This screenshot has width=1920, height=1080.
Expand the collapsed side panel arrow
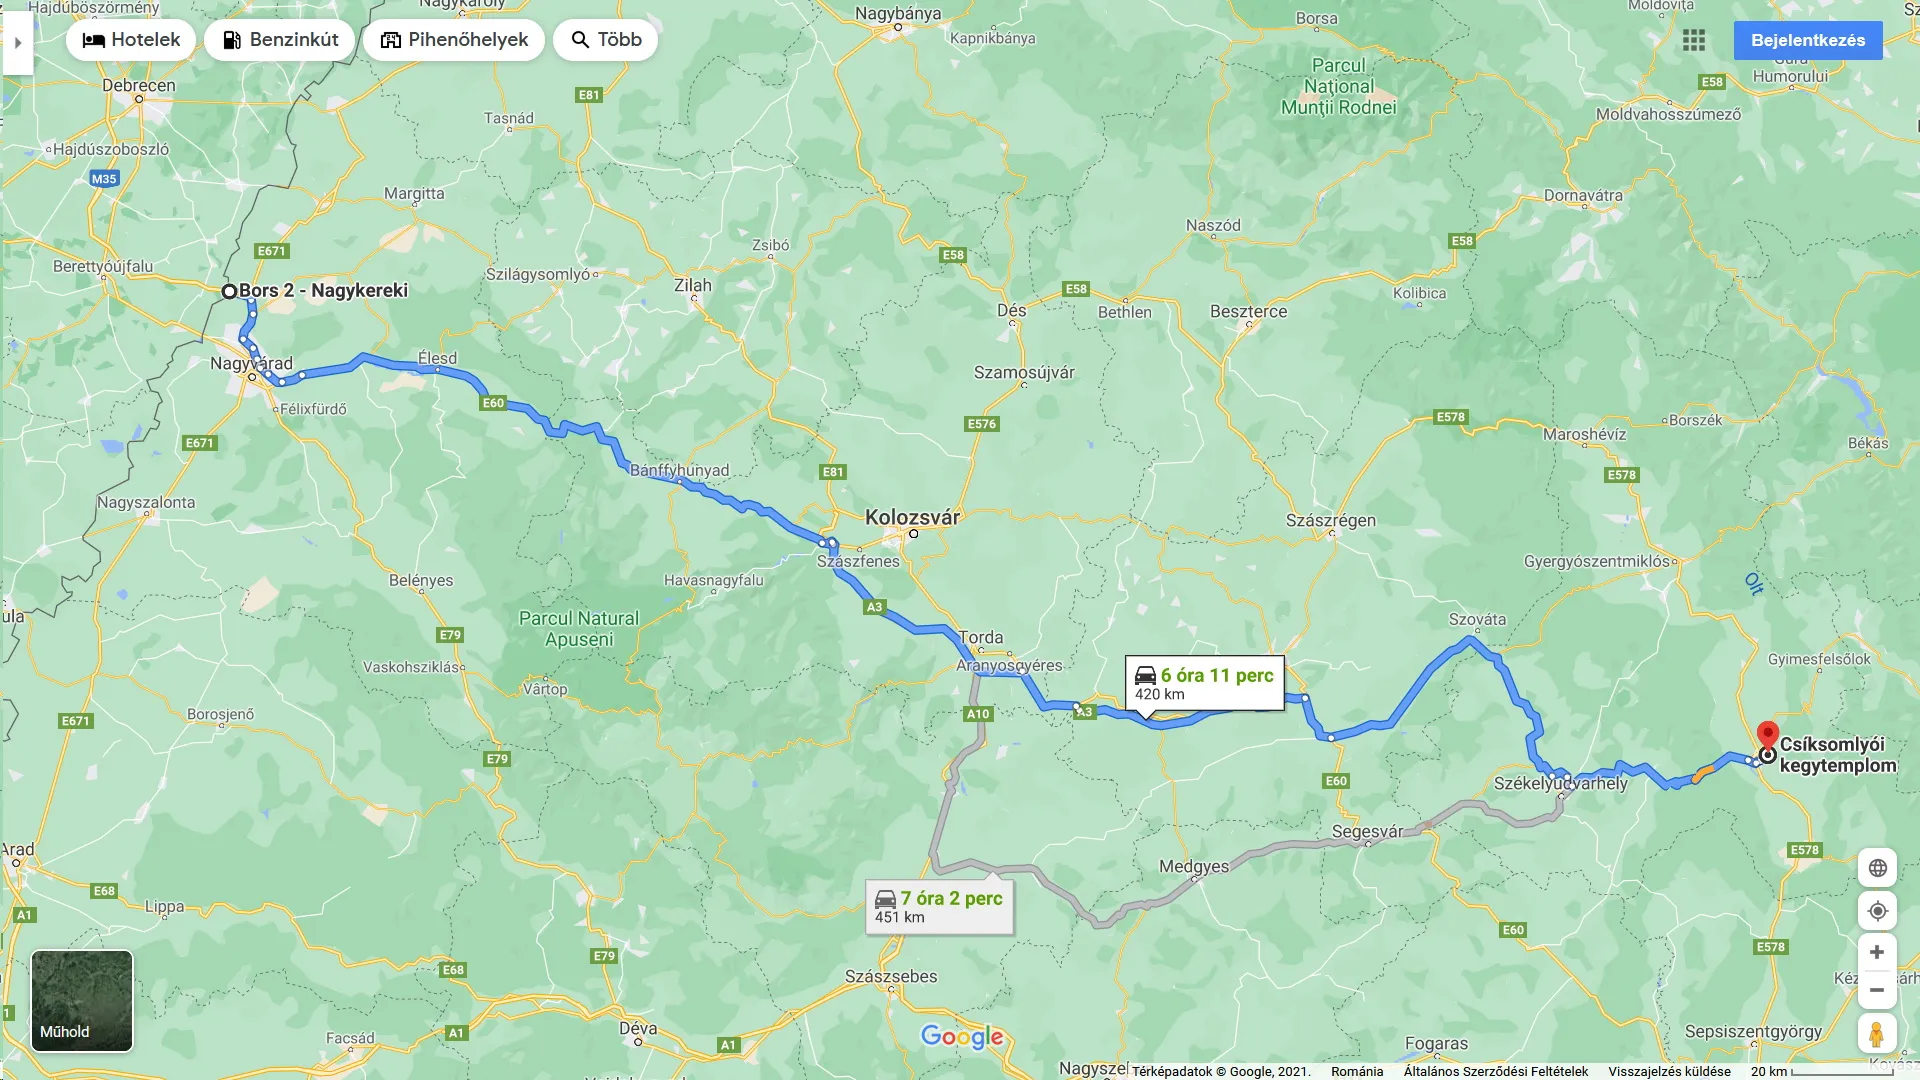pos(18,42)
